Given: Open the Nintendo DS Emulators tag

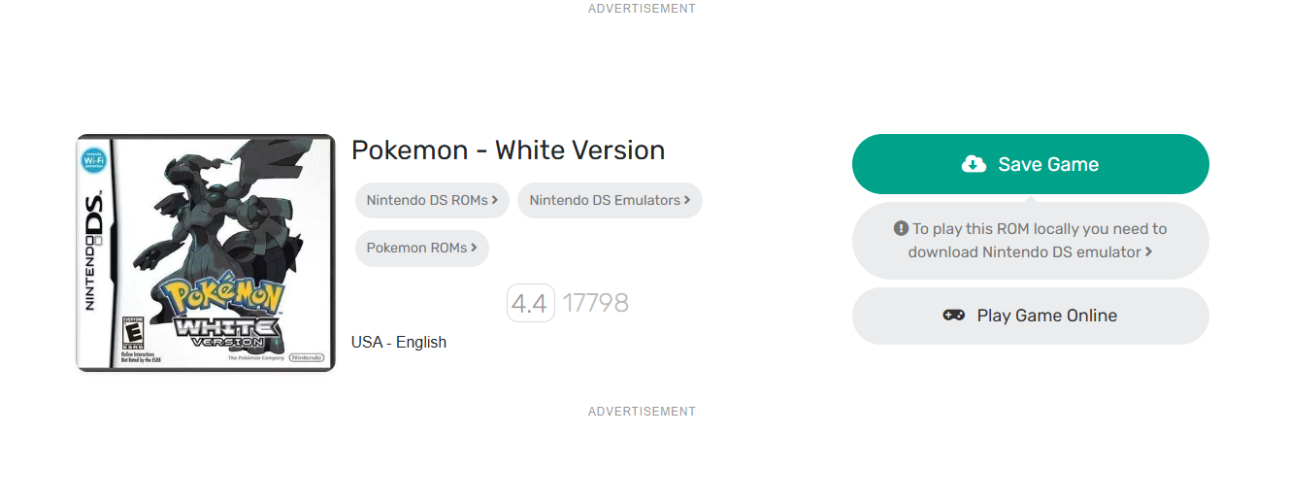Looking at the screenshot, I should coord(610,200).
